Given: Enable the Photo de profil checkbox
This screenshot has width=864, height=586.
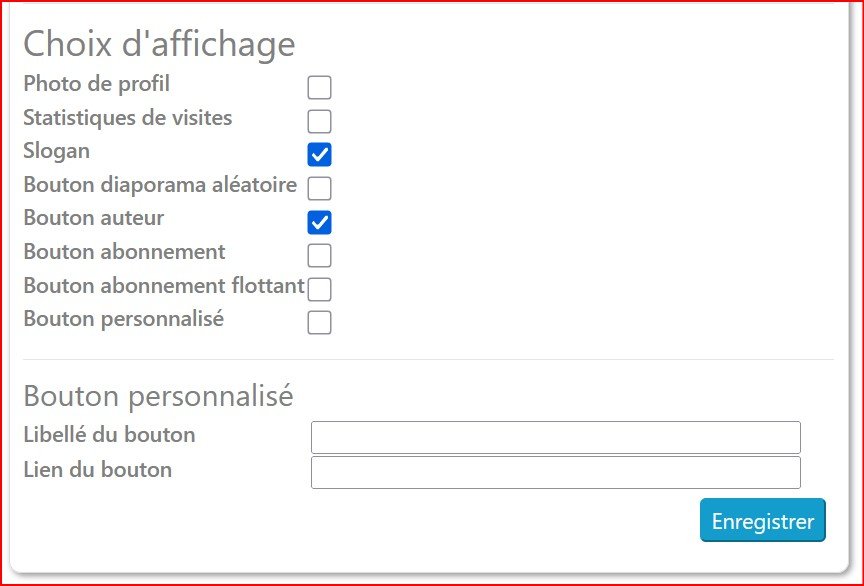Looking at the screenshot, I should pos(319,87).
